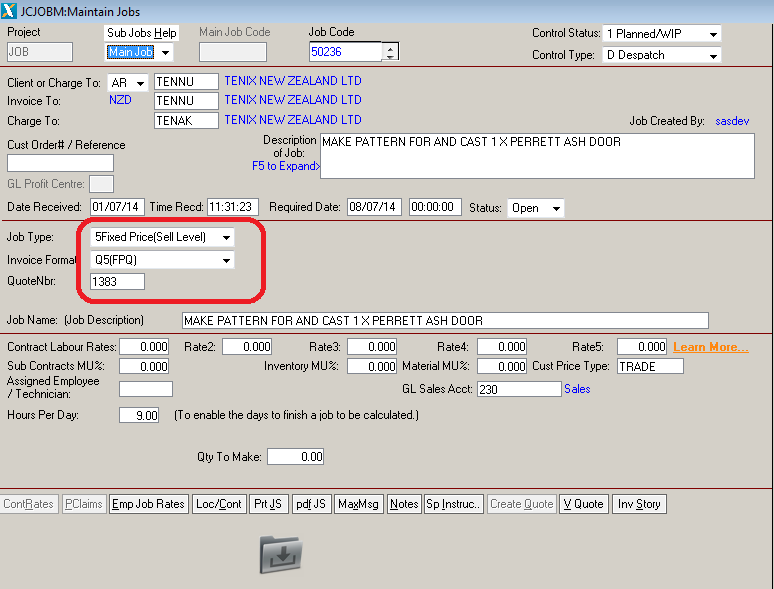Click the Qty To Make field
Viewport: 774px width, 589px height.
pyautogui.click(x=296, y=457)
